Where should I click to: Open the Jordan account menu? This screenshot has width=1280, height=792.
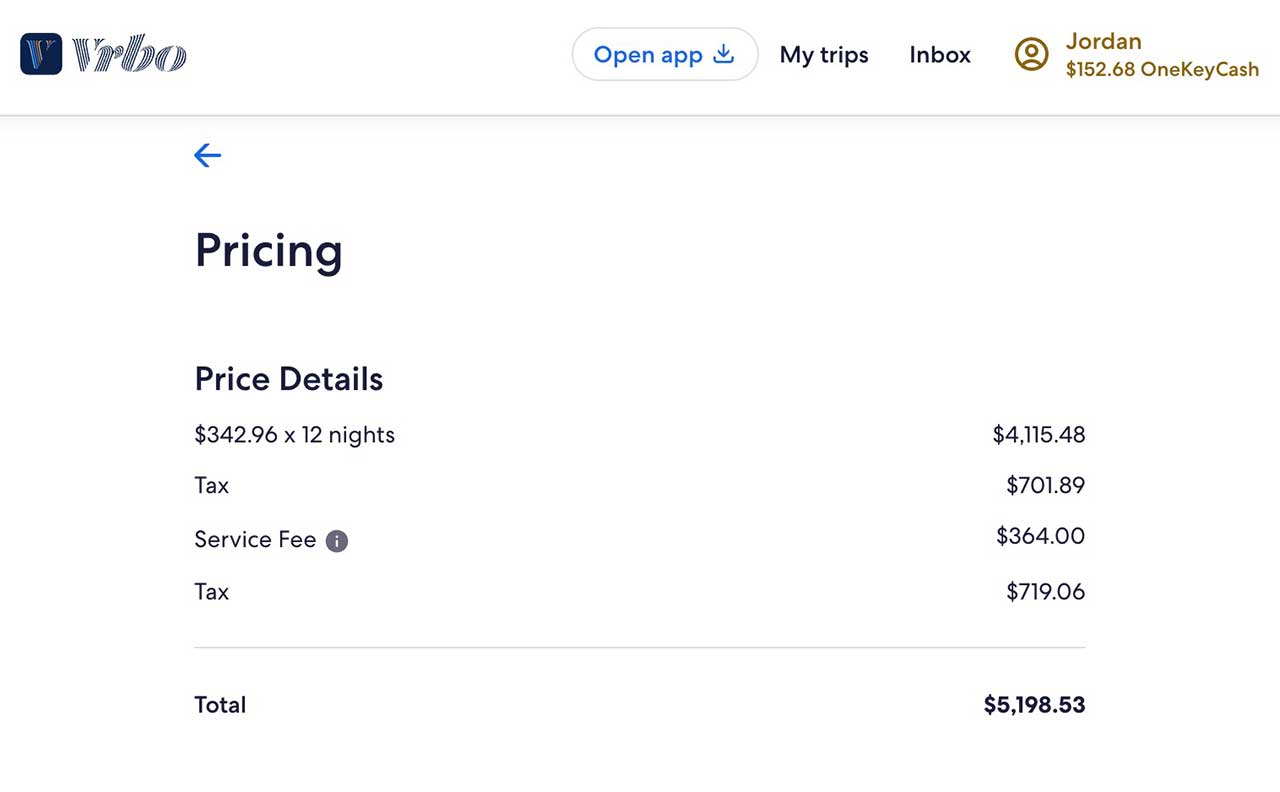click(x=1103, y=41)
